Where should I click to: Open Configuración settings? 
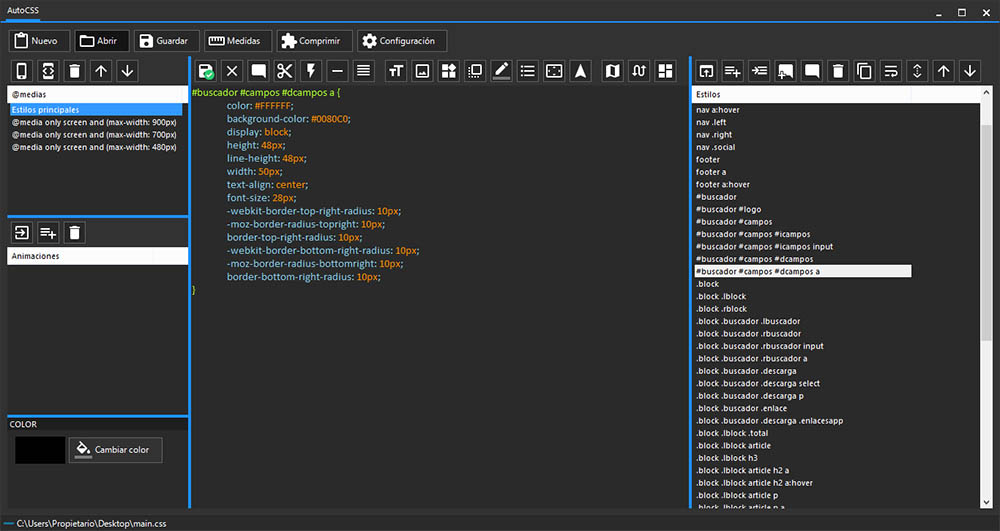coord(402,41)
